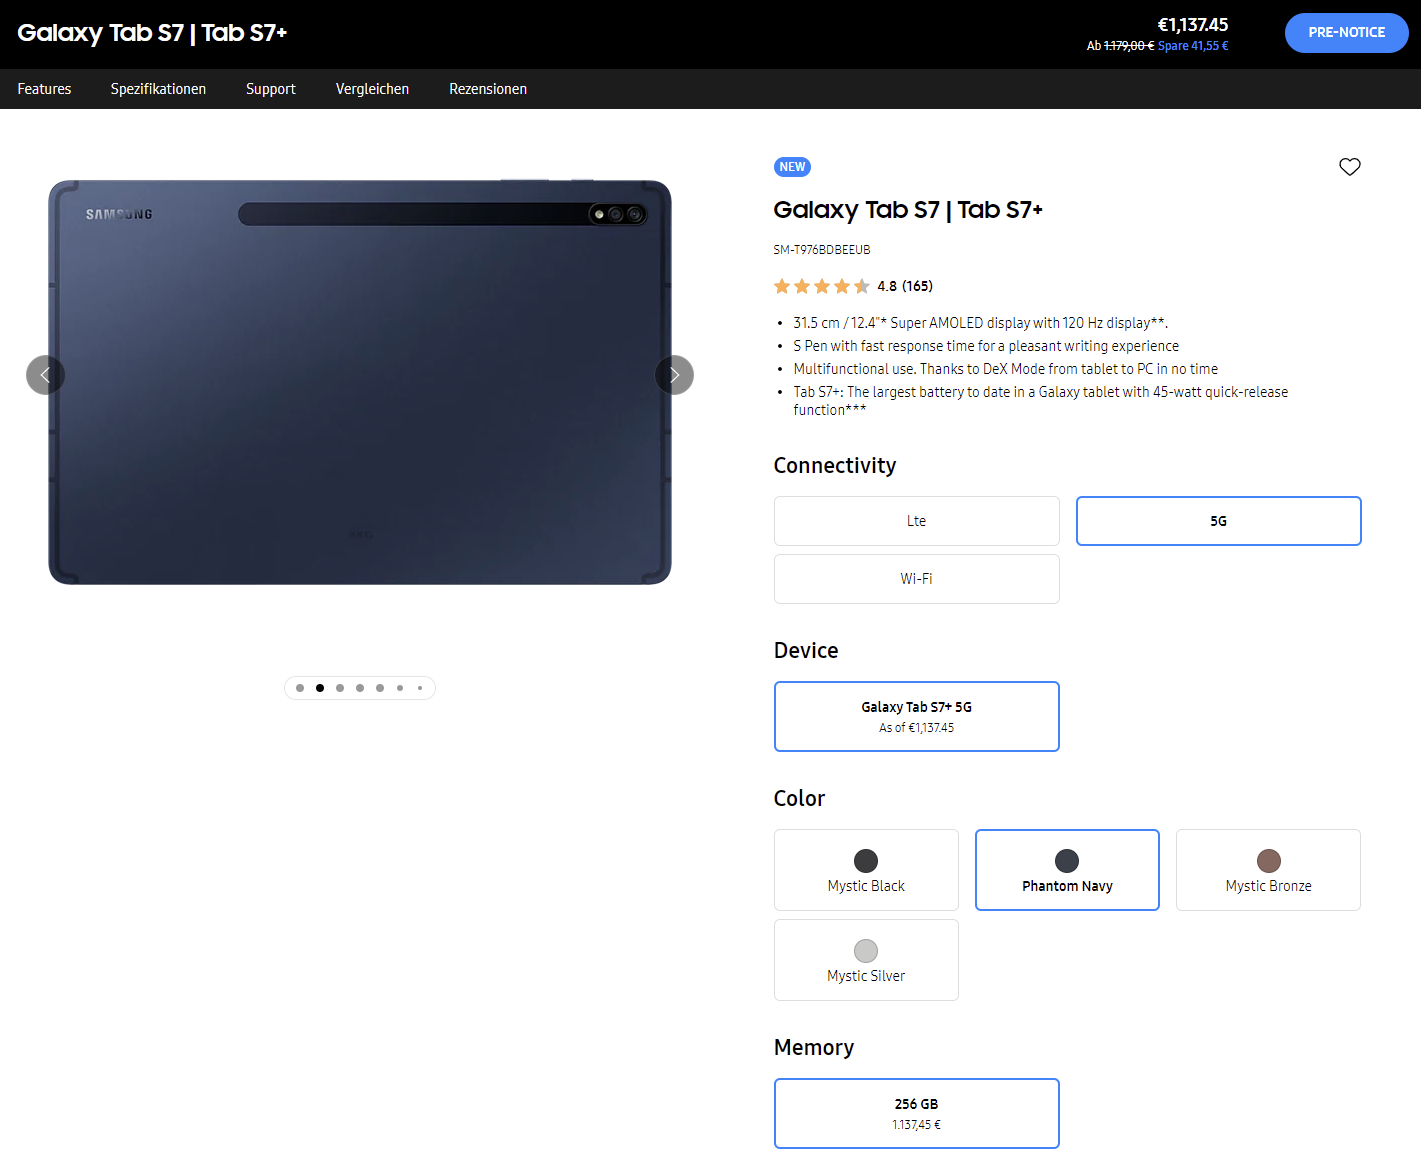Click the PRE-NOTICE button
Image resolution: width=1421 pixels, height=1173 pixels.
pos(1346,33)
